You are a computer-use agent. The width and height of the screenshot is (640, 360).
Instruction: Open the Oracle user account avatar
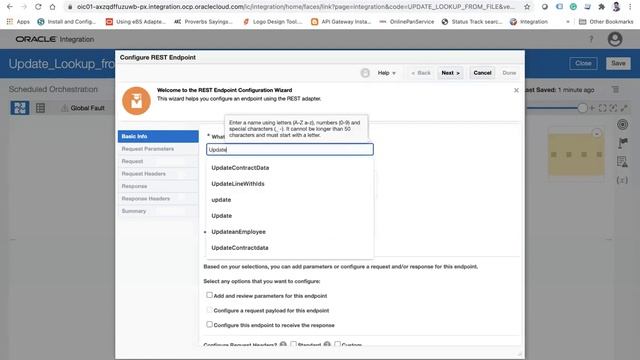[x=615, y=39]
